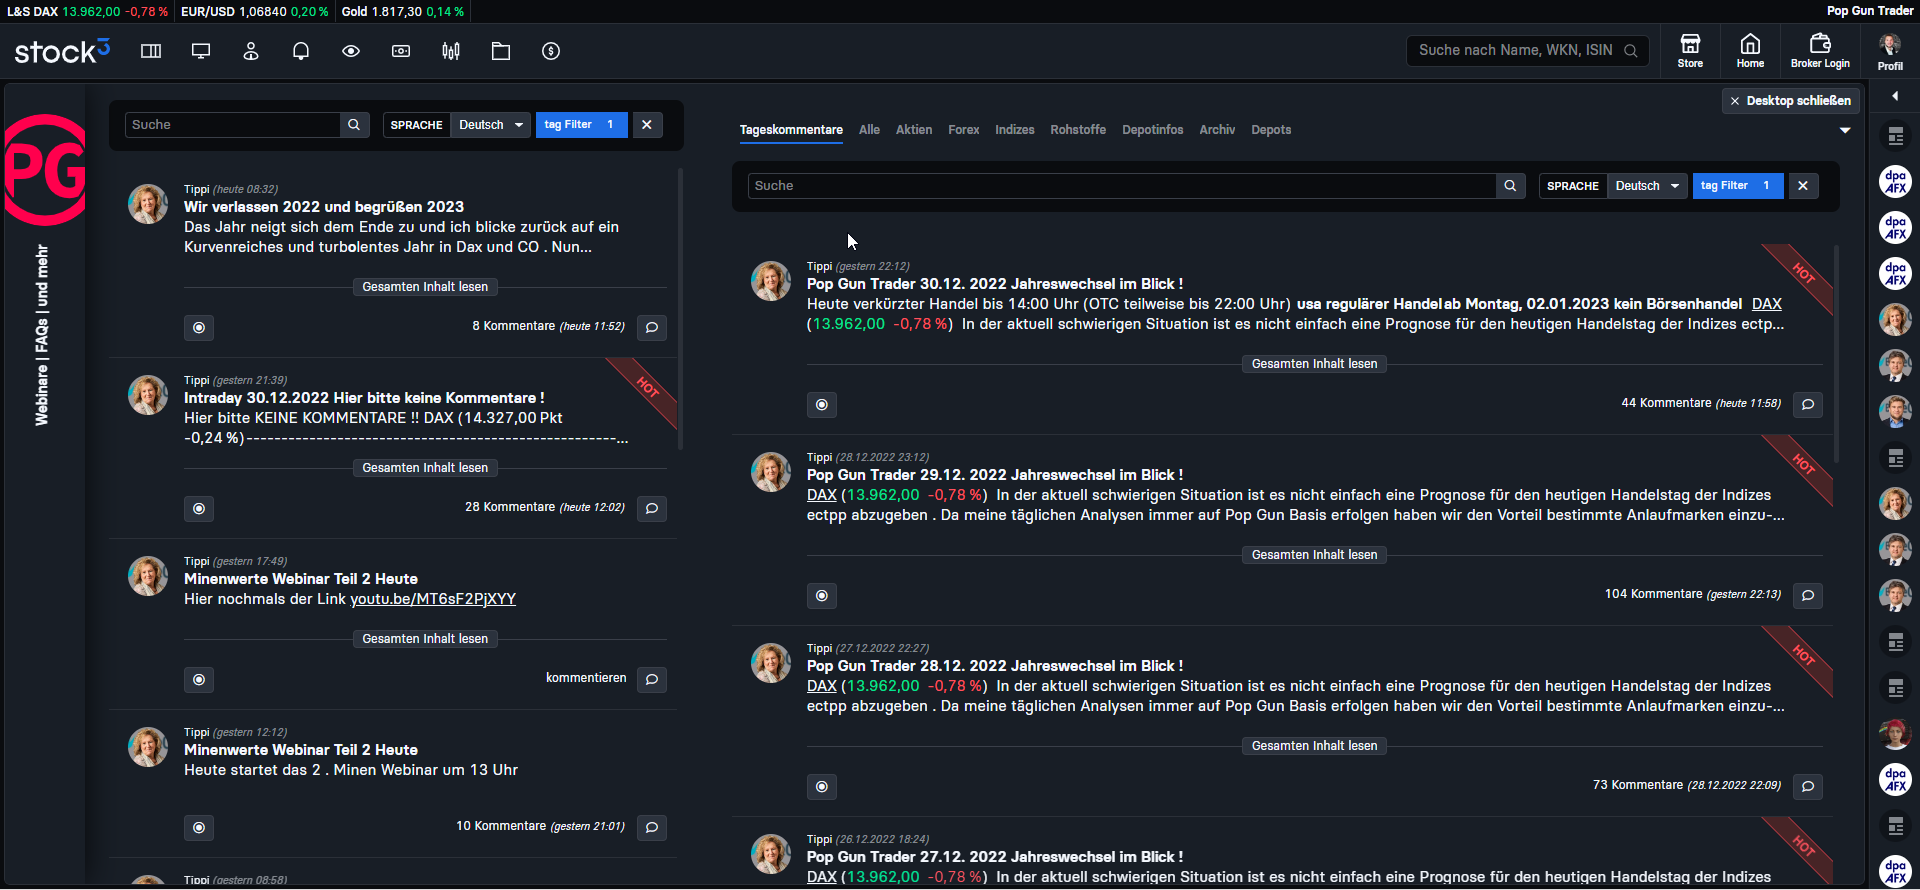Open 'tag Filter 1' in left panel

pyautogui.click(x=582, y=125)
